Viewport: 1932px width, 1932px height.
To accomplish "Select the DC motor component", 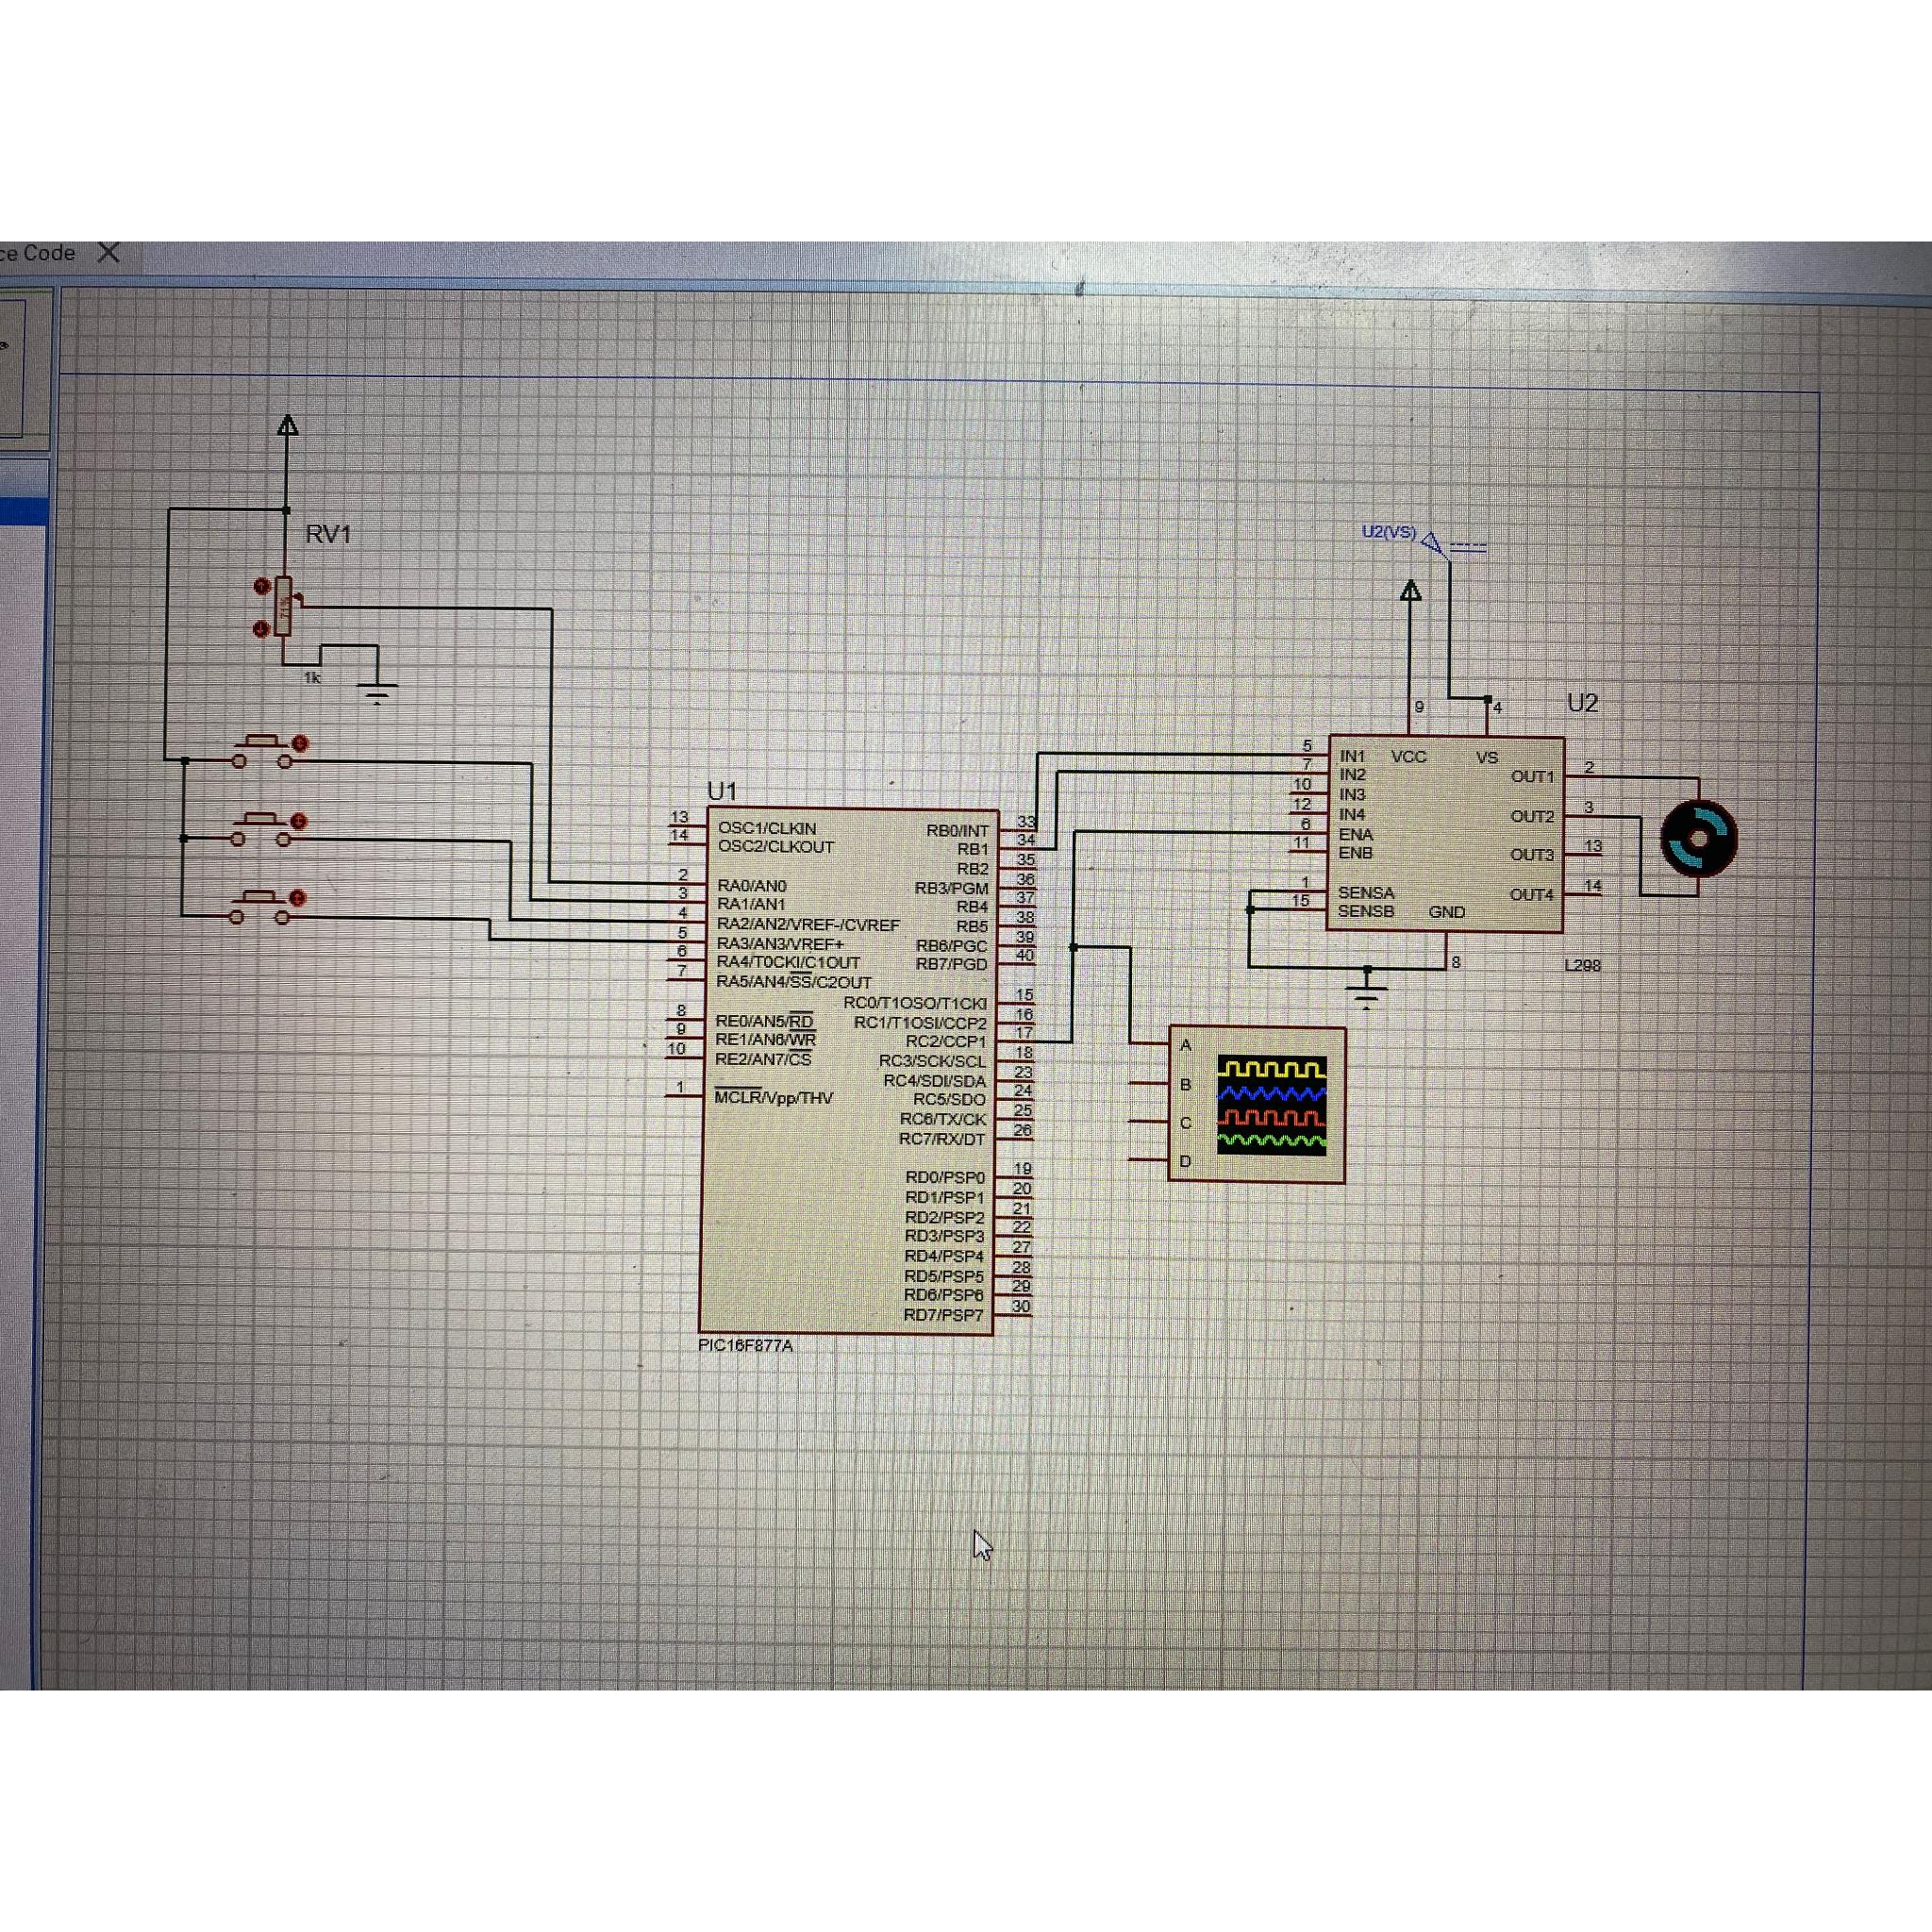I will 1698,839.
